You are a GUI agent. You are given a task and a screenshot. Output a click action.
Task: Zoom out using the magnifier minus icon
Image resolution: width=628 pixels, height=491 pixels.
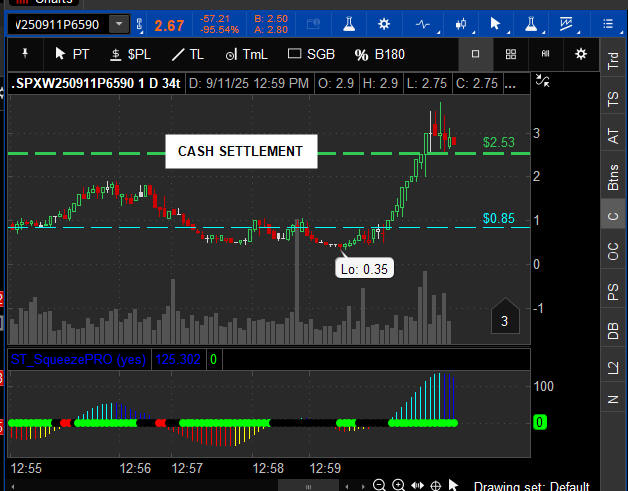379,485
